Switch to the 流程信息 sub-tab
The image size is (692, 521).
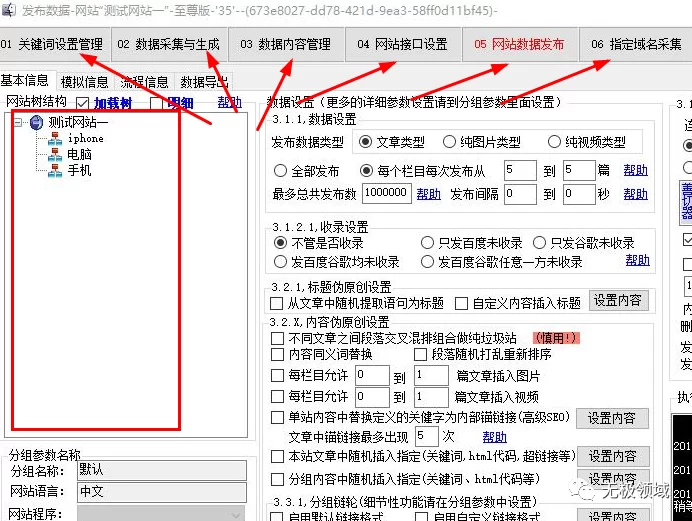[x=145, y=82]
